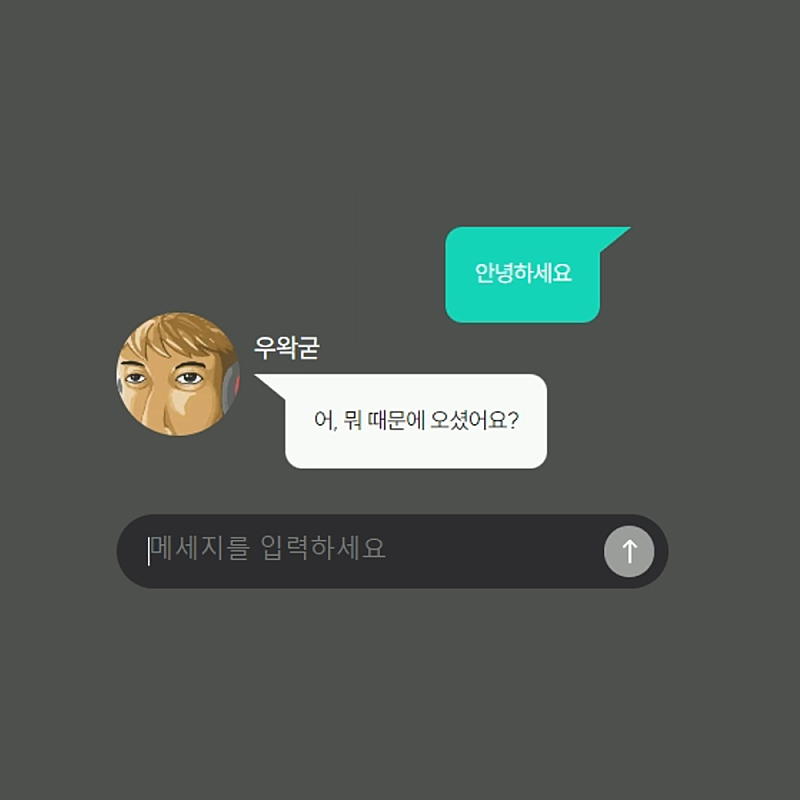Screen dimensions: 800x800
Task: Click the avatar's eyes in the profile picture
Action: tap(164, 378)
